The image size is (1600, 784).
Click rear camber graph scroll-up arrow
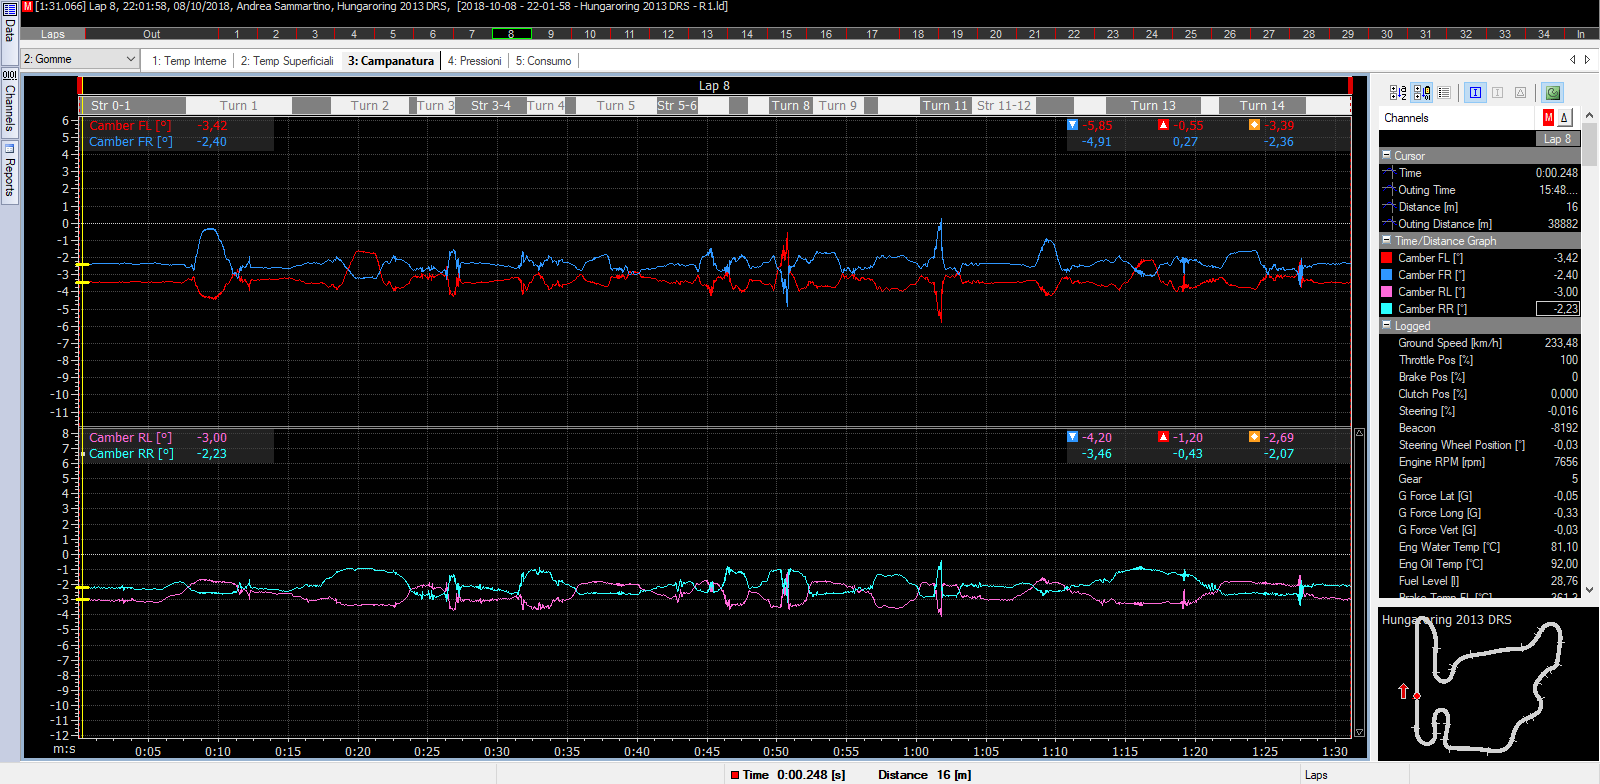1359,433
